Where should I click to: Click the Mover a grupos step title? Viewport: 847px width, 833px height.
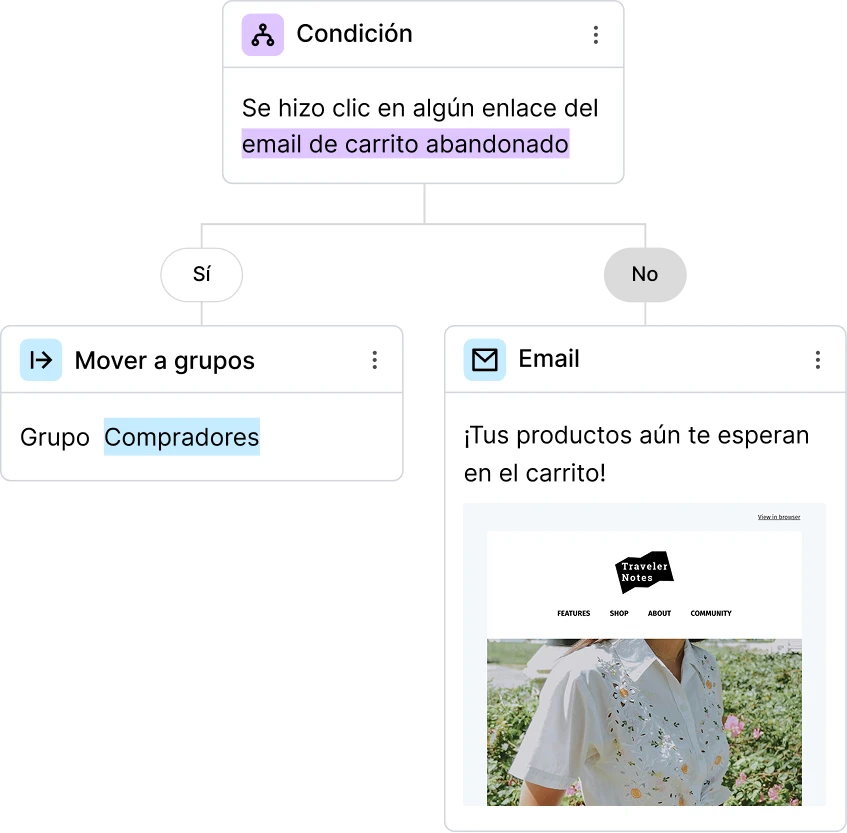pyautogui.click(x=165, y=361)
